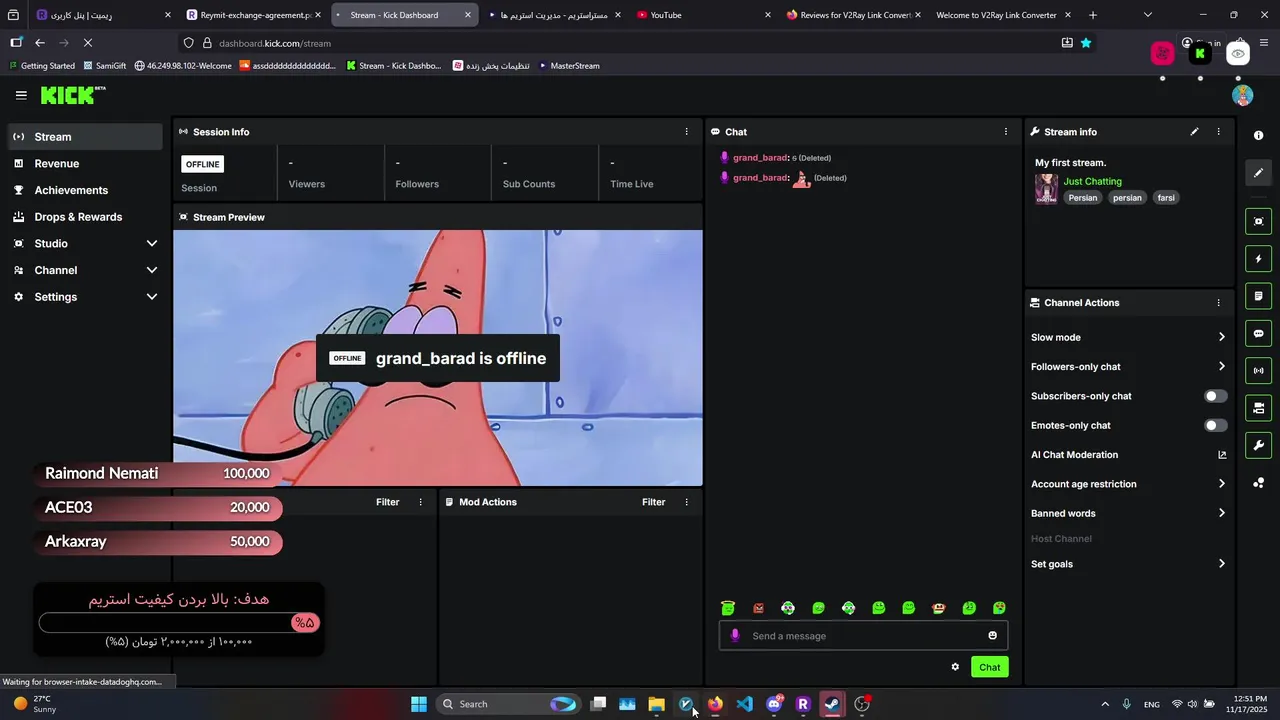Go to Drops & Rewards in sidebar
The image size is (1280, 720).
pyautogui.click(x=85, y=217)
